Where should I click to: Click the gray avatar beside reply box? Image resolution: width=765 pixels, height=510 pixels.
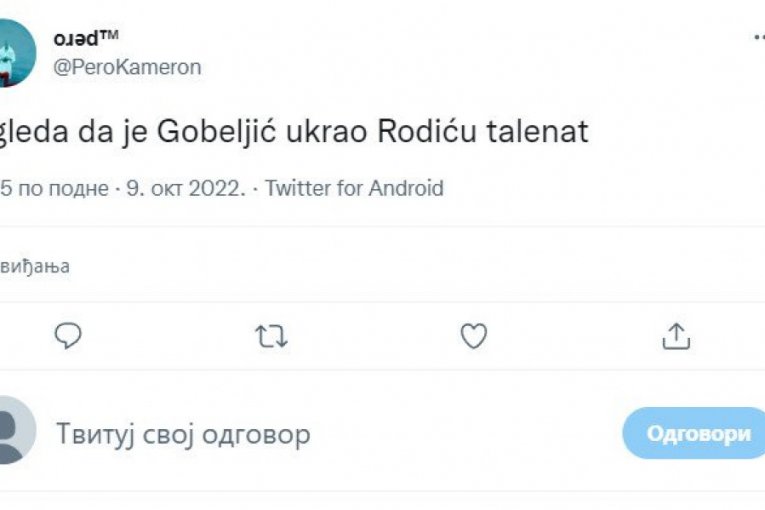(x=14, y=431)
